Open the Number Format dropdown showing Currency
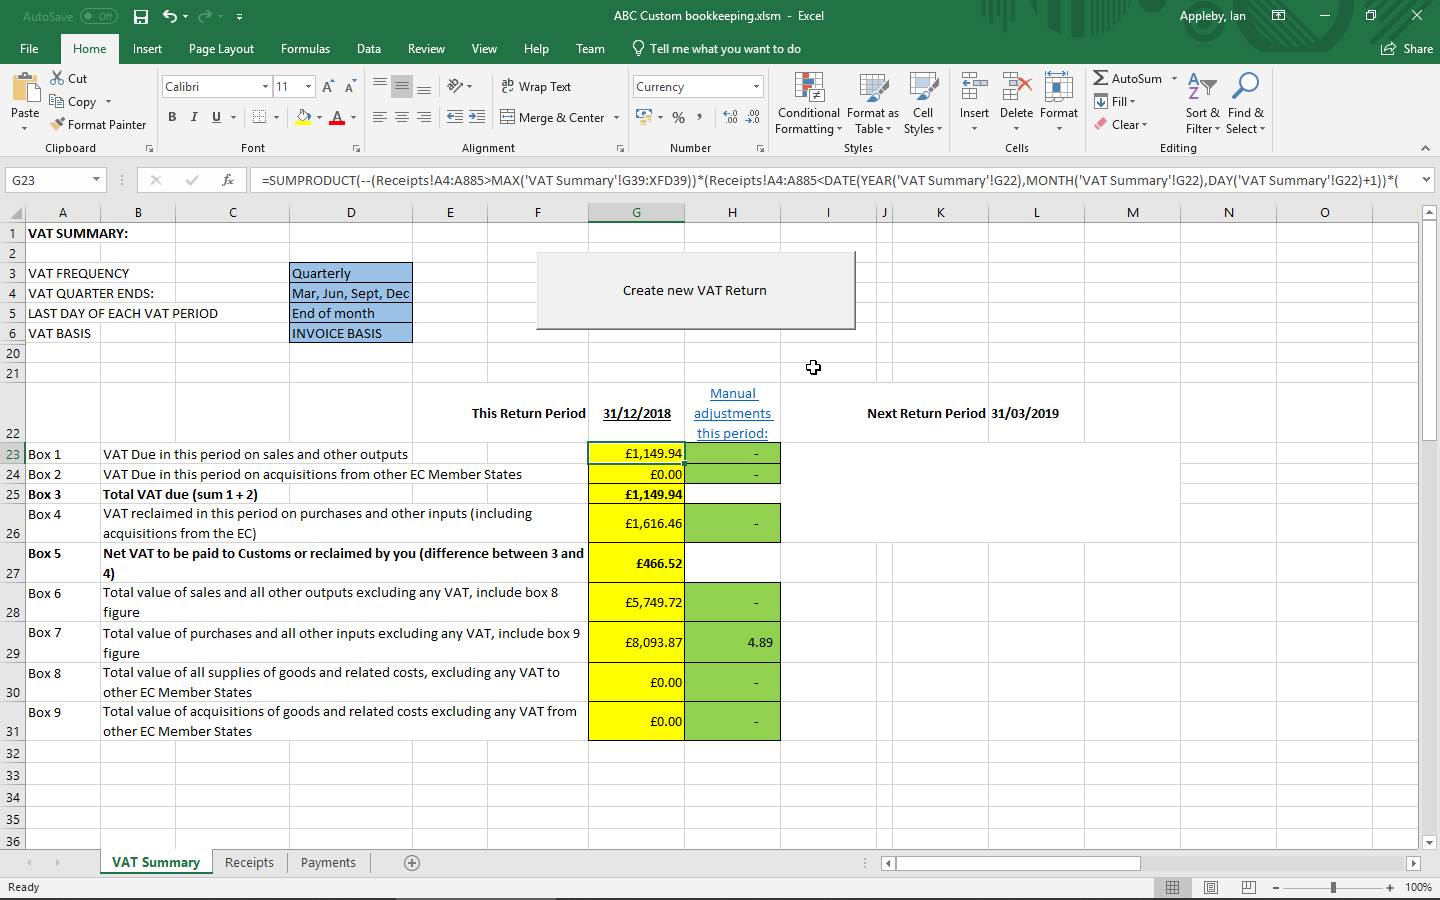1440x900 pixels. [x=697, y=86]
